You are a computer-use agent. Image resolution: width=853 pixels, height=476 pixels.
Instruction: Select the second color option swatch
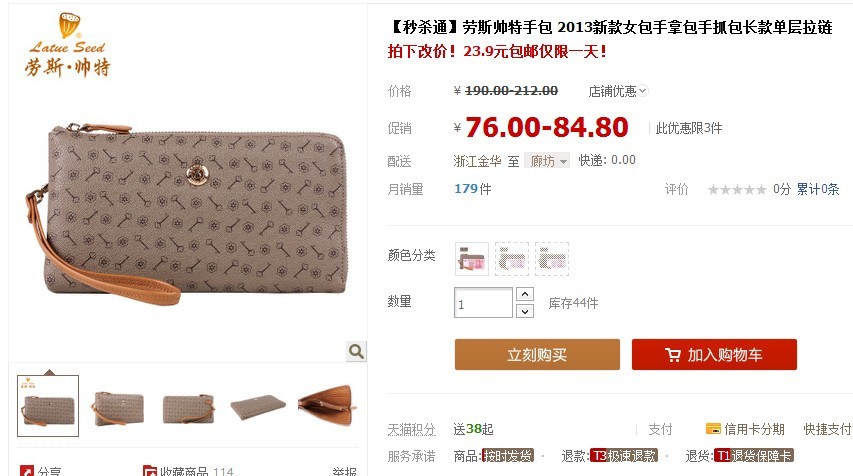click(512, 258)
